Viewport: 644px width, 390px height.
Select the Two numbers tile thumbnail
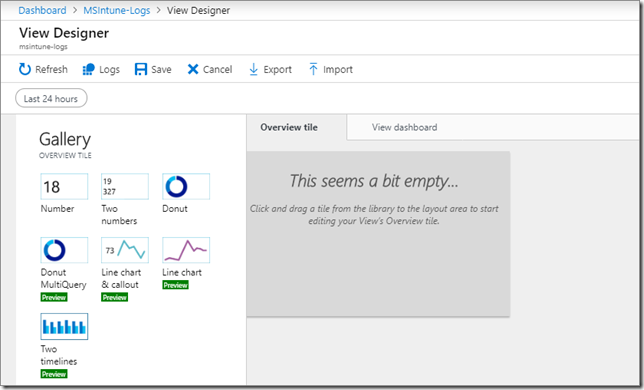click(125, 186)
